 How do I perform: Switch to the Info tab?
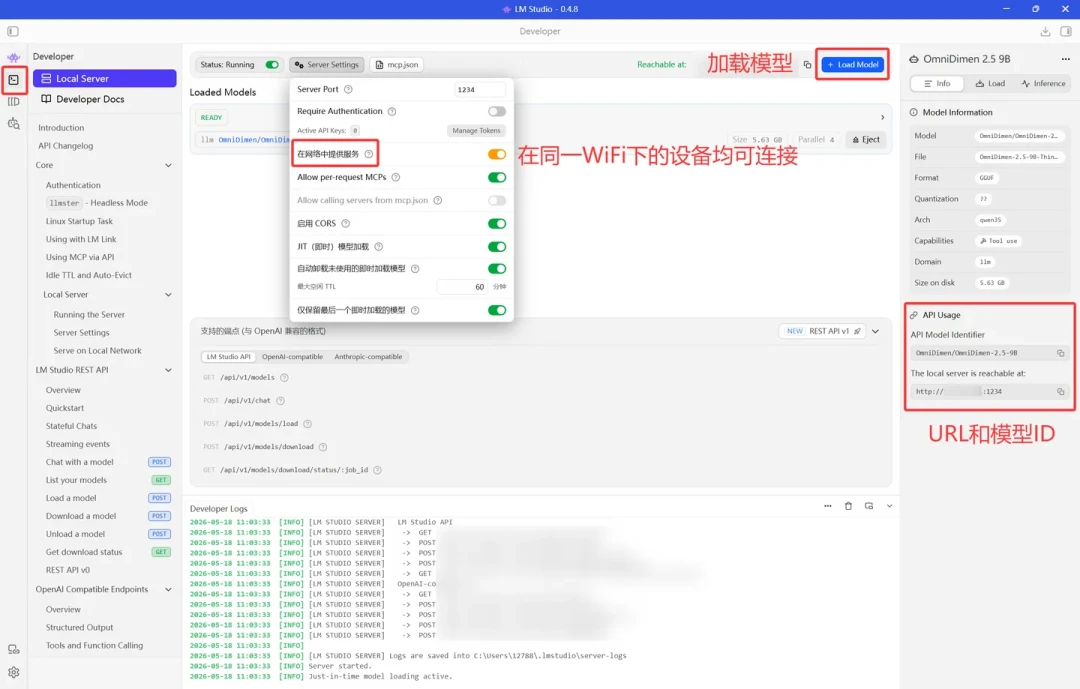[937, 83]
